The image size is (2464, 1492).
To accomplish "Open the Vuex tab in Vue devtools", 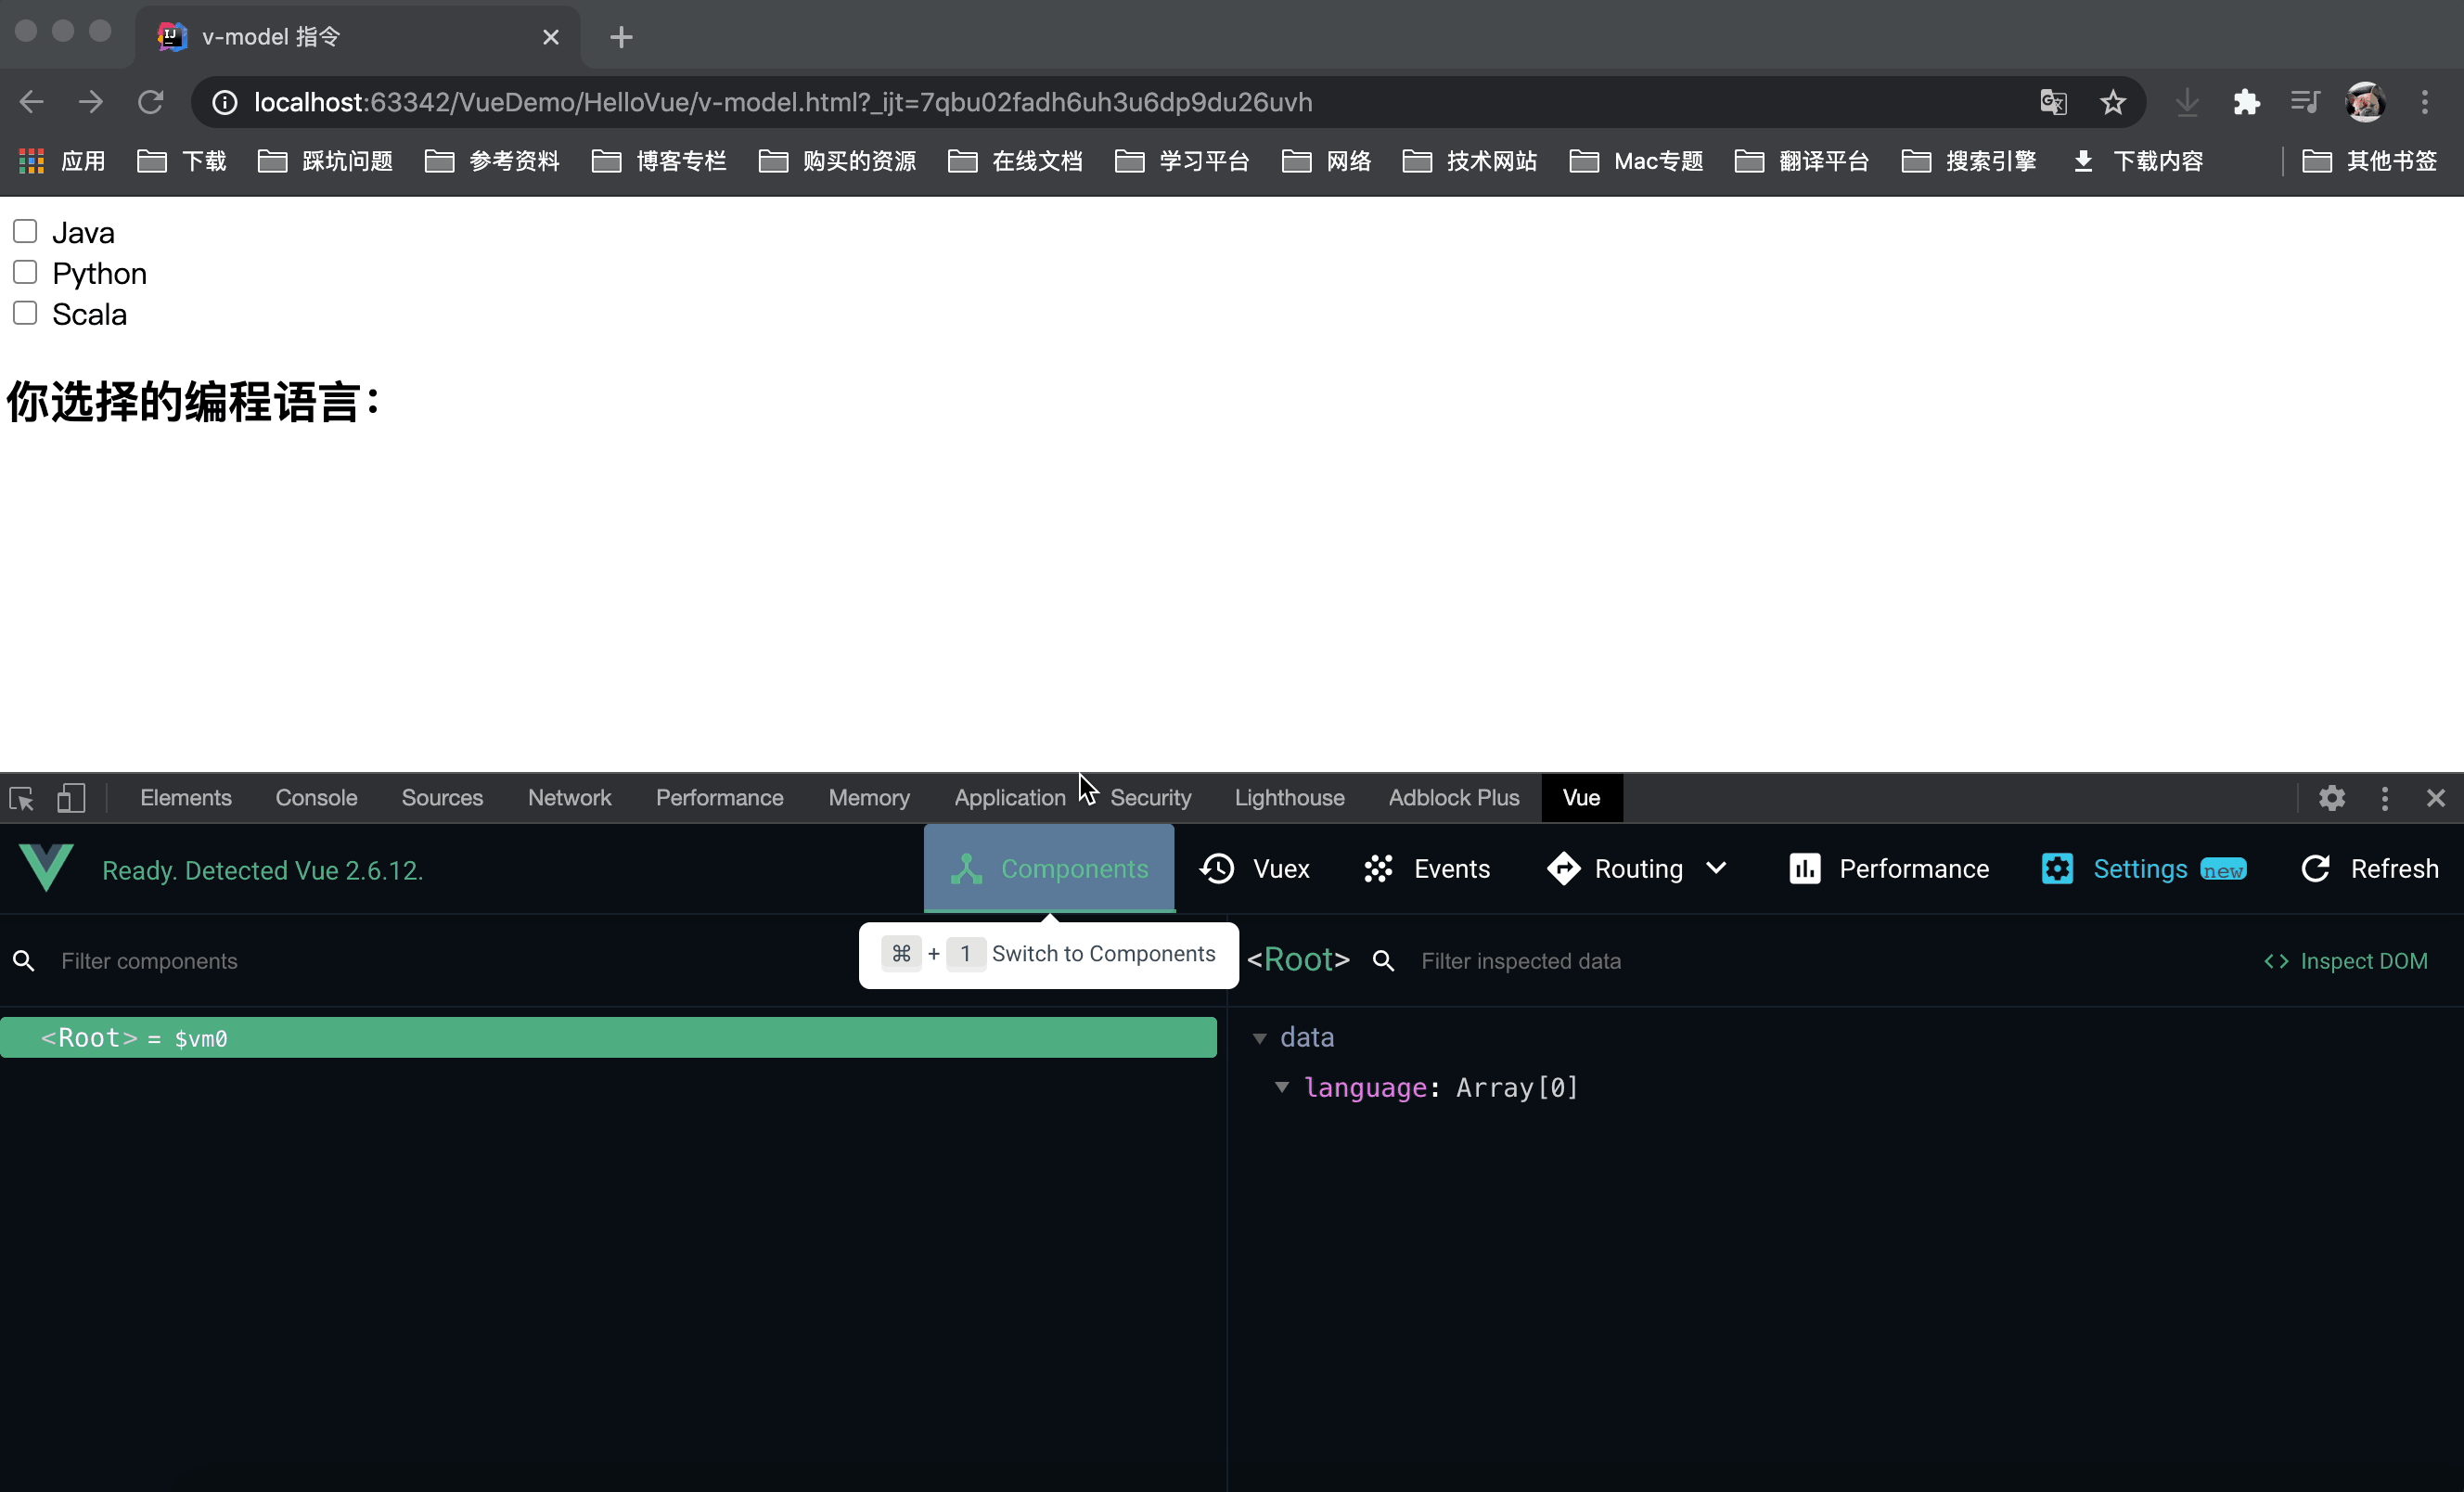I will point(1255,869).
